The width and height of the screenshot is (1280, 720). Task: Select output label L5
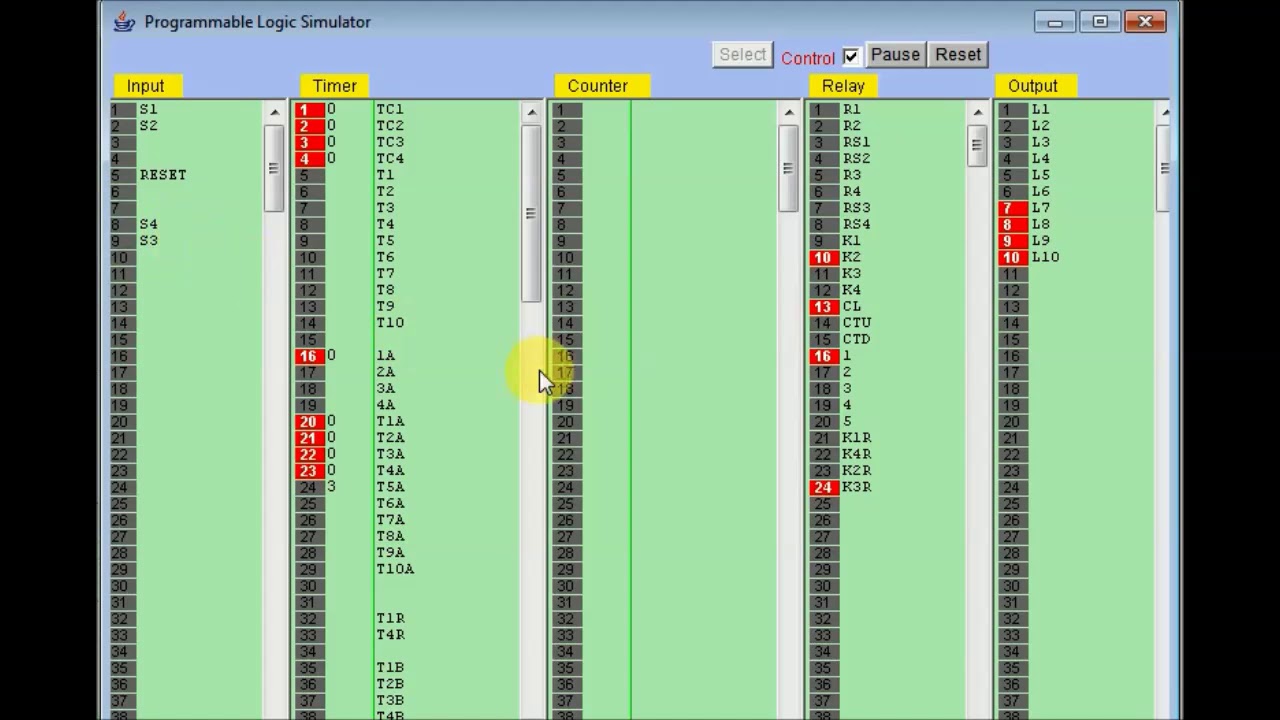point(1040,175)
